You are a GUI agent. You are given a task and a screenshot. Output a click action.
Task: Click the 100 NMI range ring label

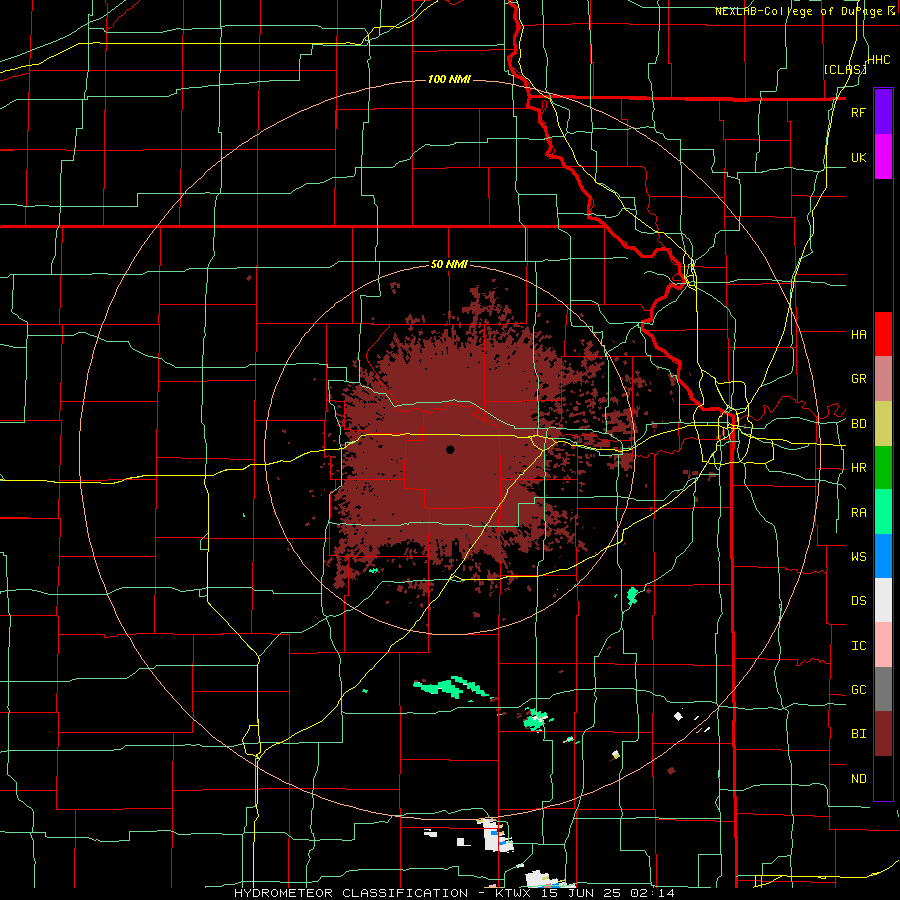pos(449,79)
